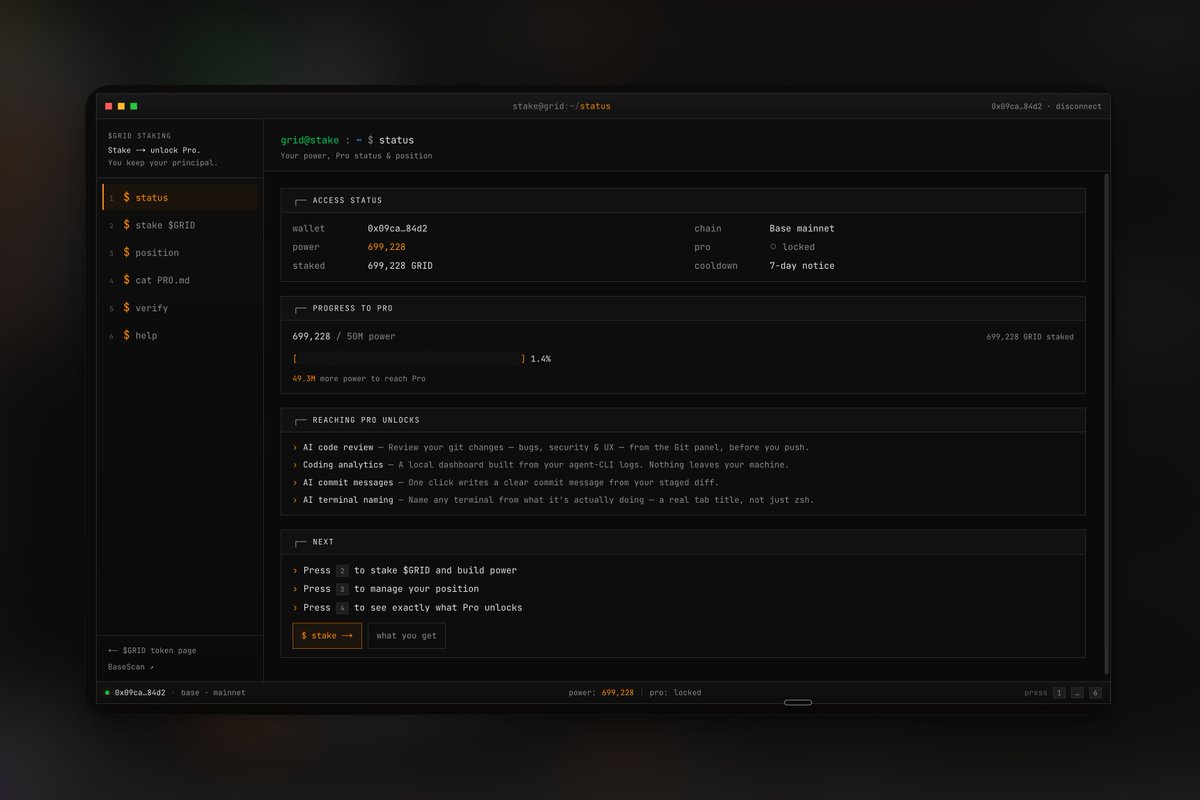Open the stake $GRID sidebar item
The width and height of the screenshot is (1200, 800).
[x=180, y=225]
